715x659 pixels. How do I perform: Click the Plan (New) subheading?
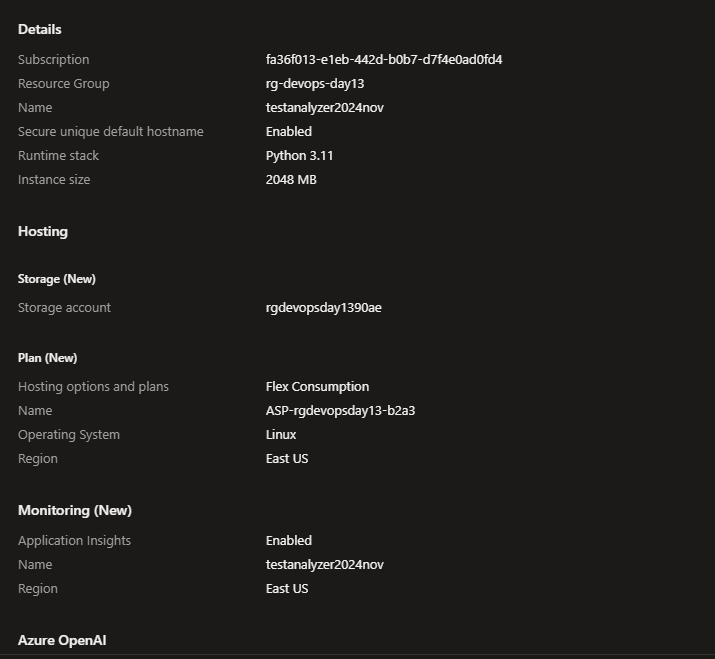[47, 358]
